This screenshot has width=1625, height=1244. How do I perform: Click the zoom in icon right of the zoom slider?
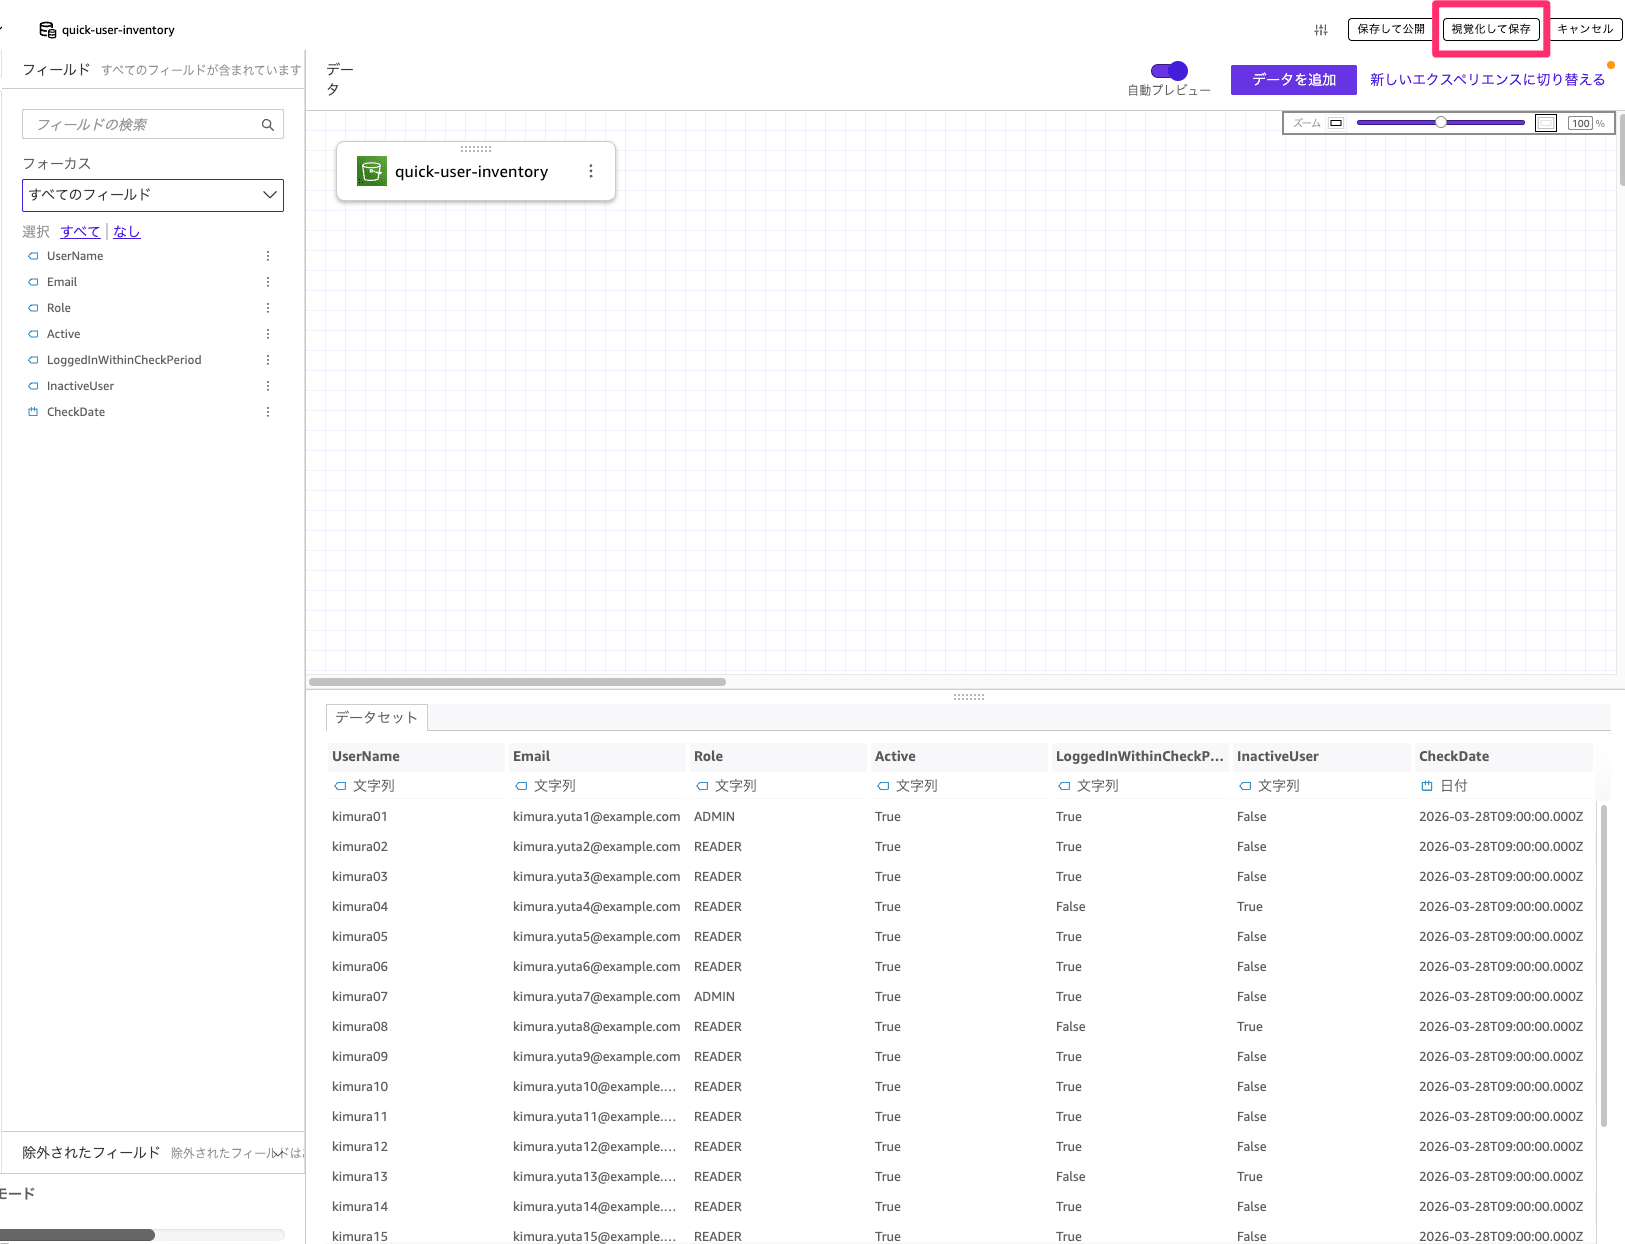1545,122
